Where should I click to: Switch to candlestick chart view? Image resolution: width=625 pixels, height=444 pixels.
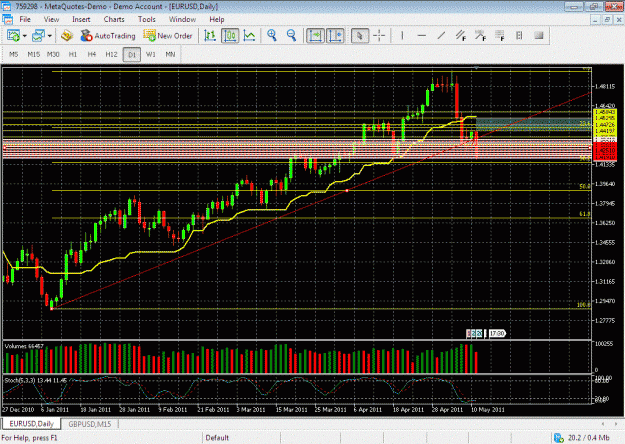point(230,36)
